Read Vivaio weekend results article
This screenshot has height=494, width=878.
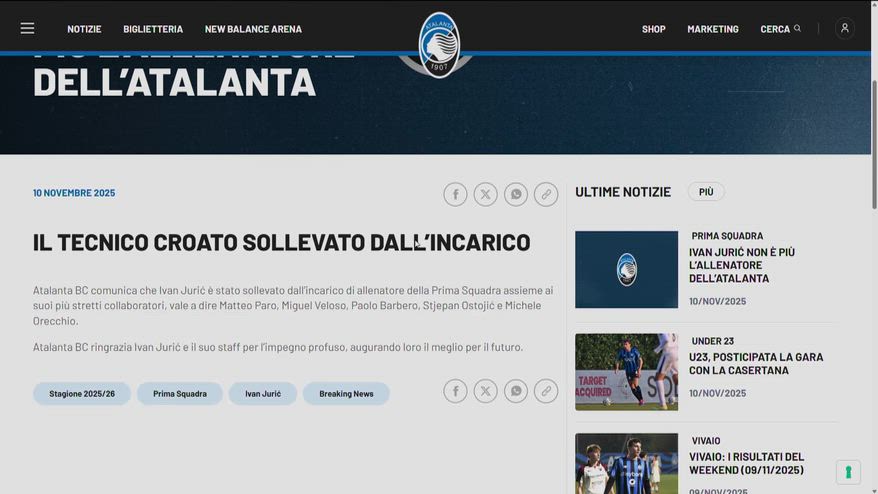coord(746,463)
